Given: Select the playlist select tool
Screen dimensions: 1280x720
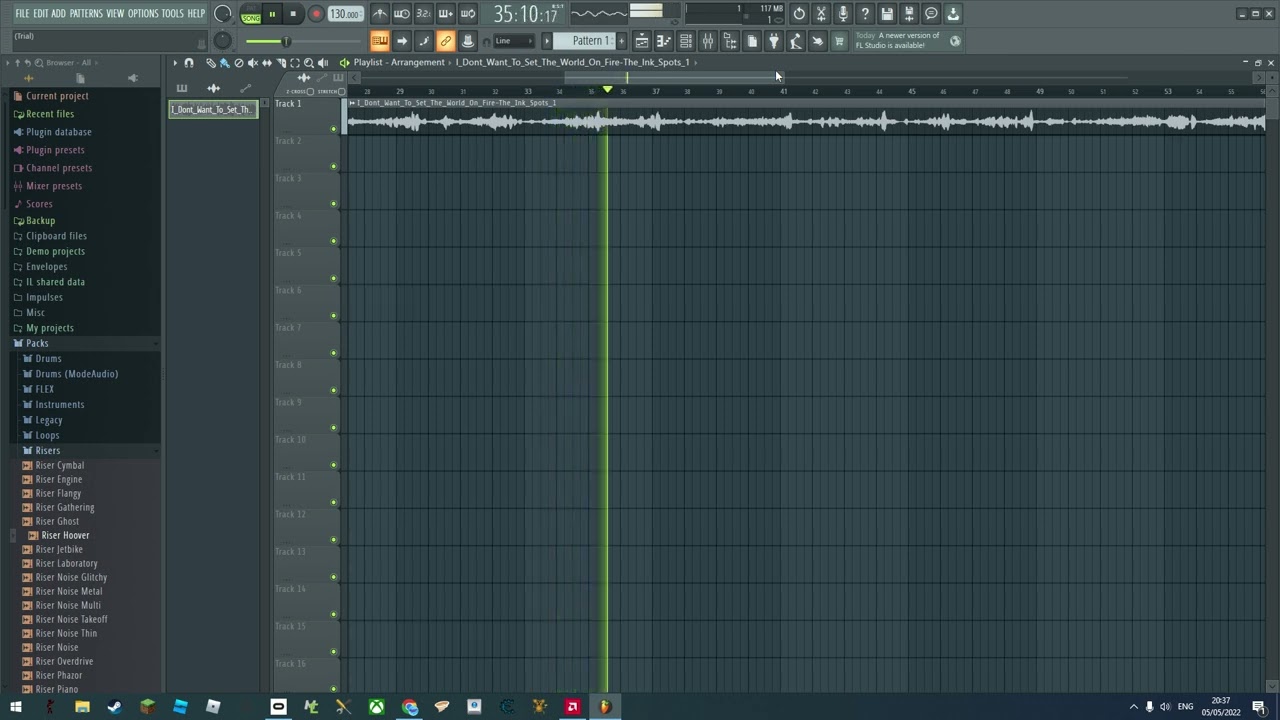Looking at the screenshot, I should 294,62.
